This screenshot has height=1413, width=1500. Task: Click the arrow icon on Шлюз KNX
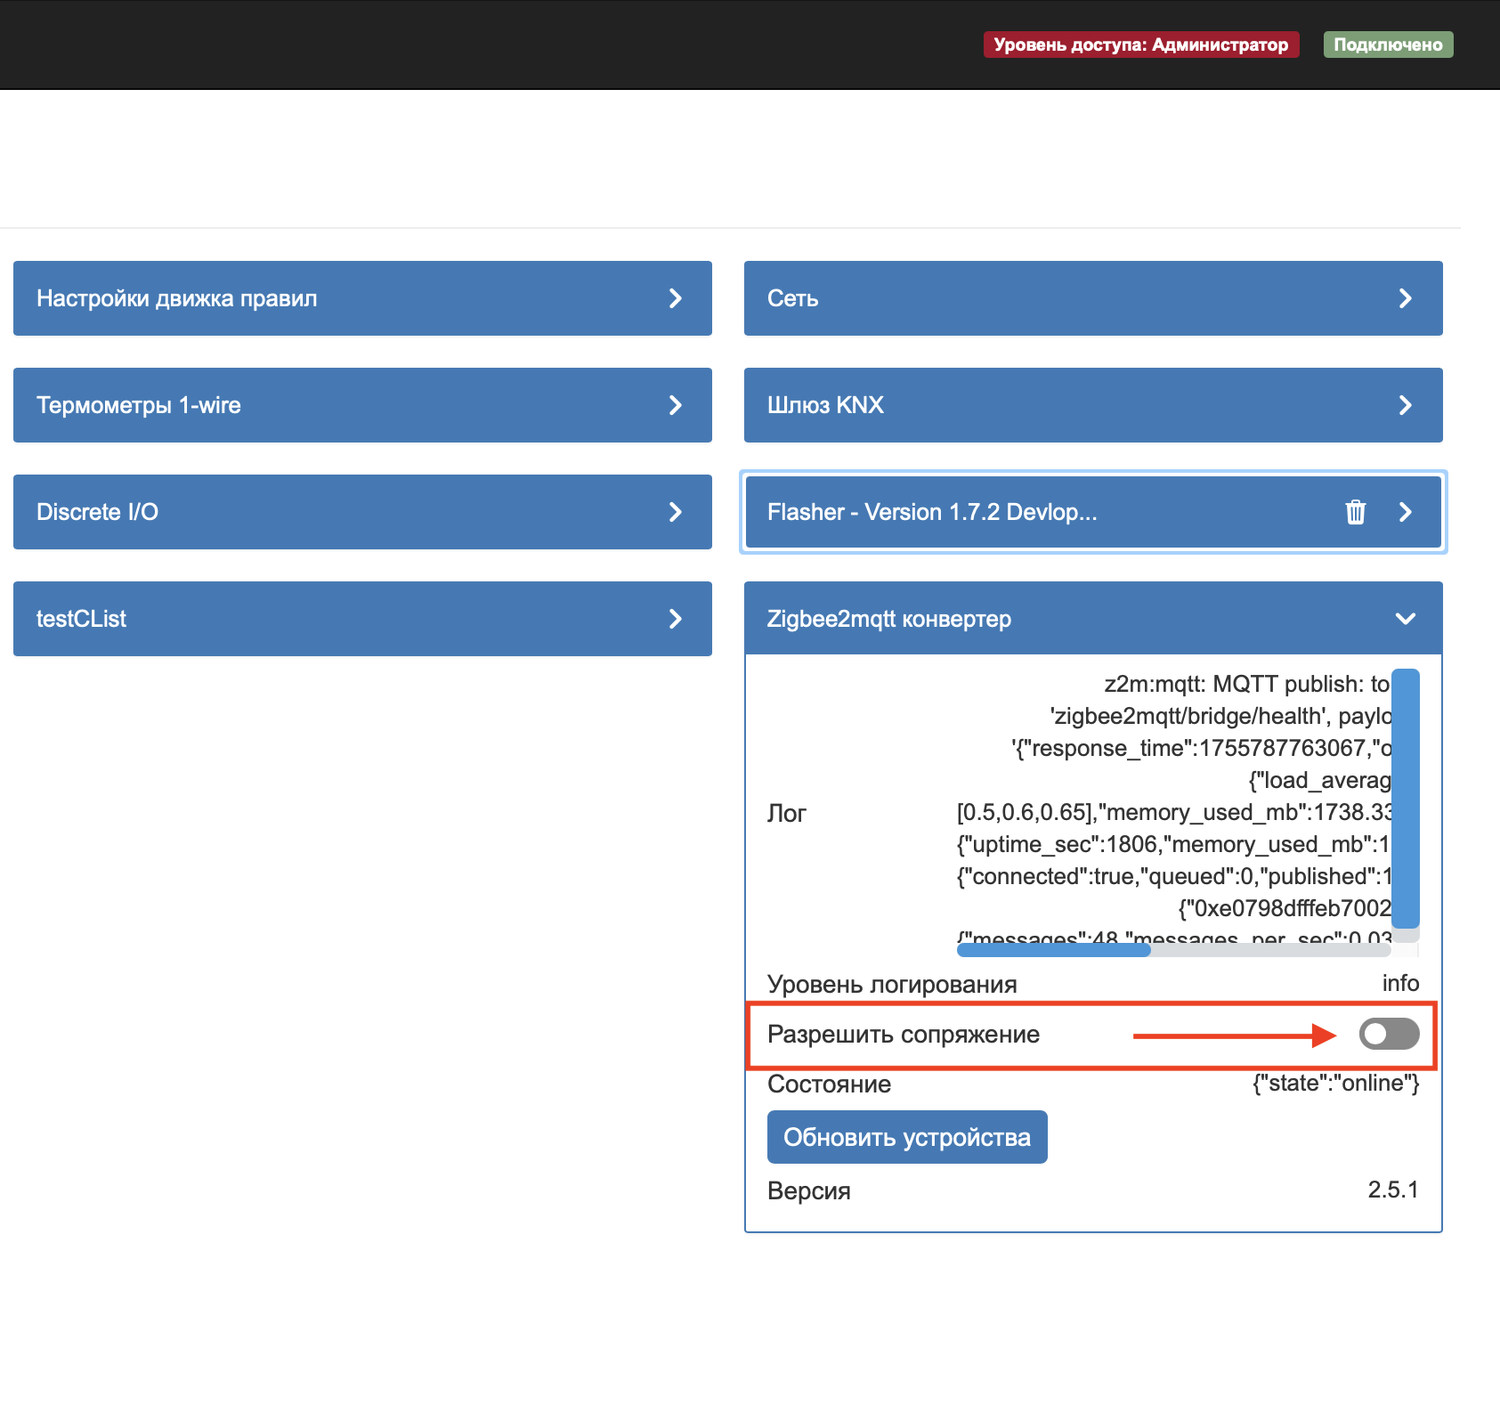1405,405
